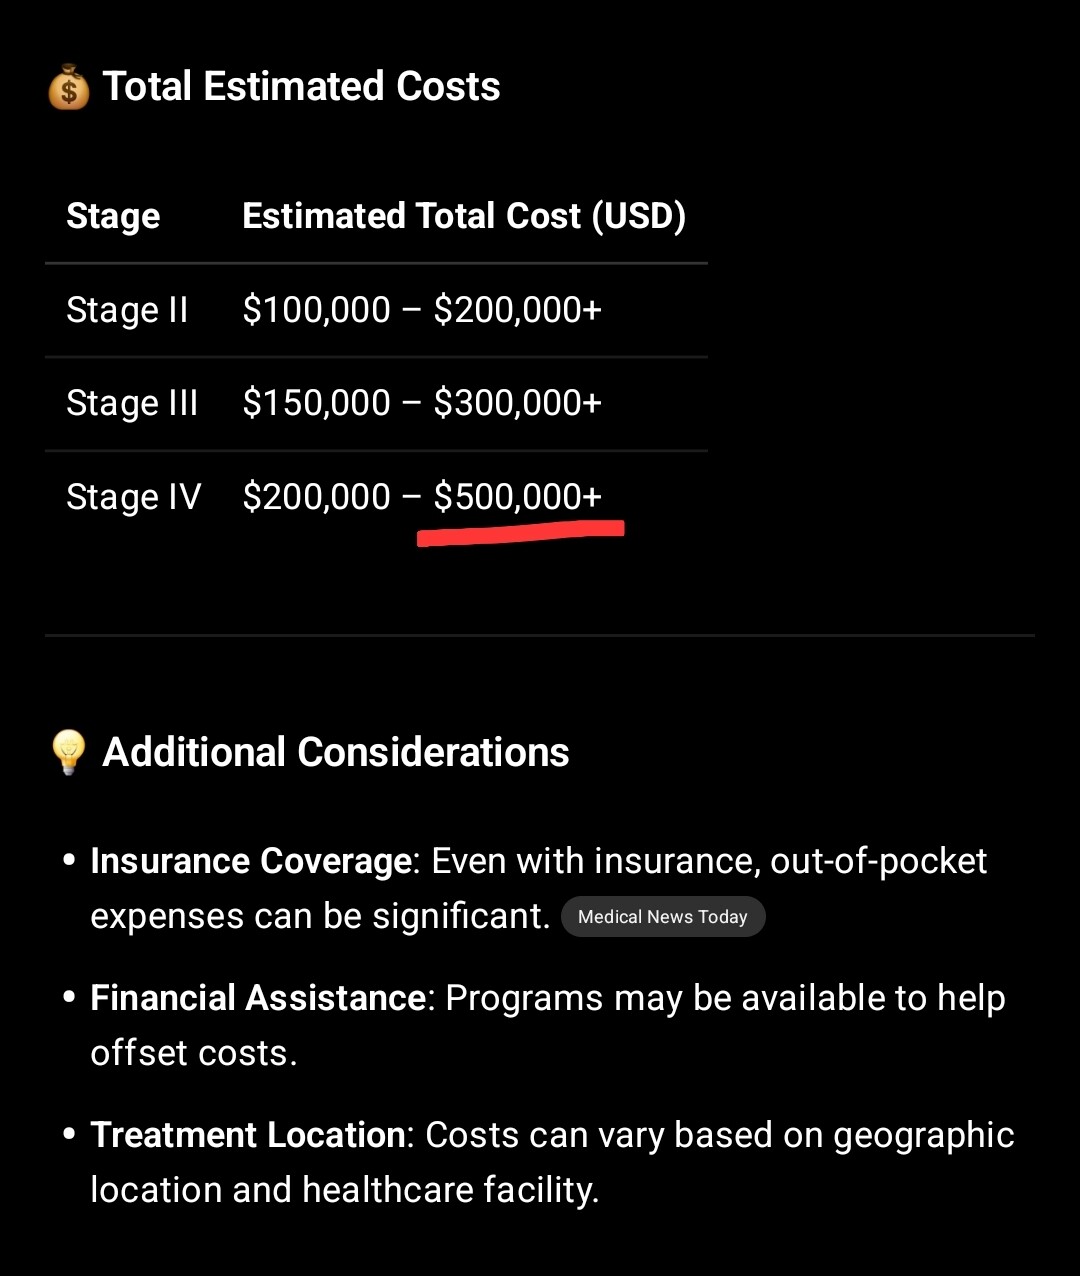Click the lightbulb emoji icon
The image size is (1080, 1276).
(x=68, y=752)
